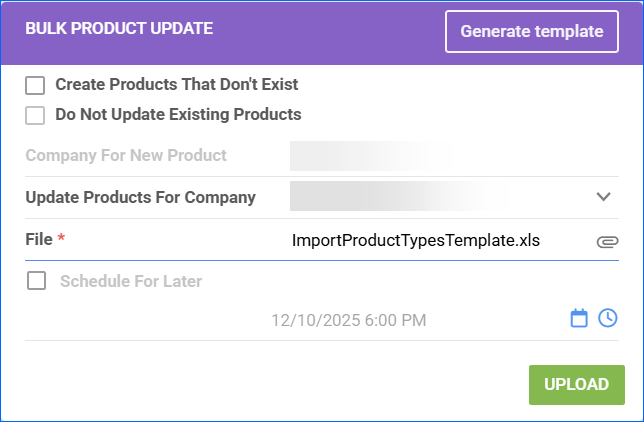The width and height of the screenshot is (644, 422).
Task: Click the BULK PRODUCT UPDATE header title
Action: [119, 29]
